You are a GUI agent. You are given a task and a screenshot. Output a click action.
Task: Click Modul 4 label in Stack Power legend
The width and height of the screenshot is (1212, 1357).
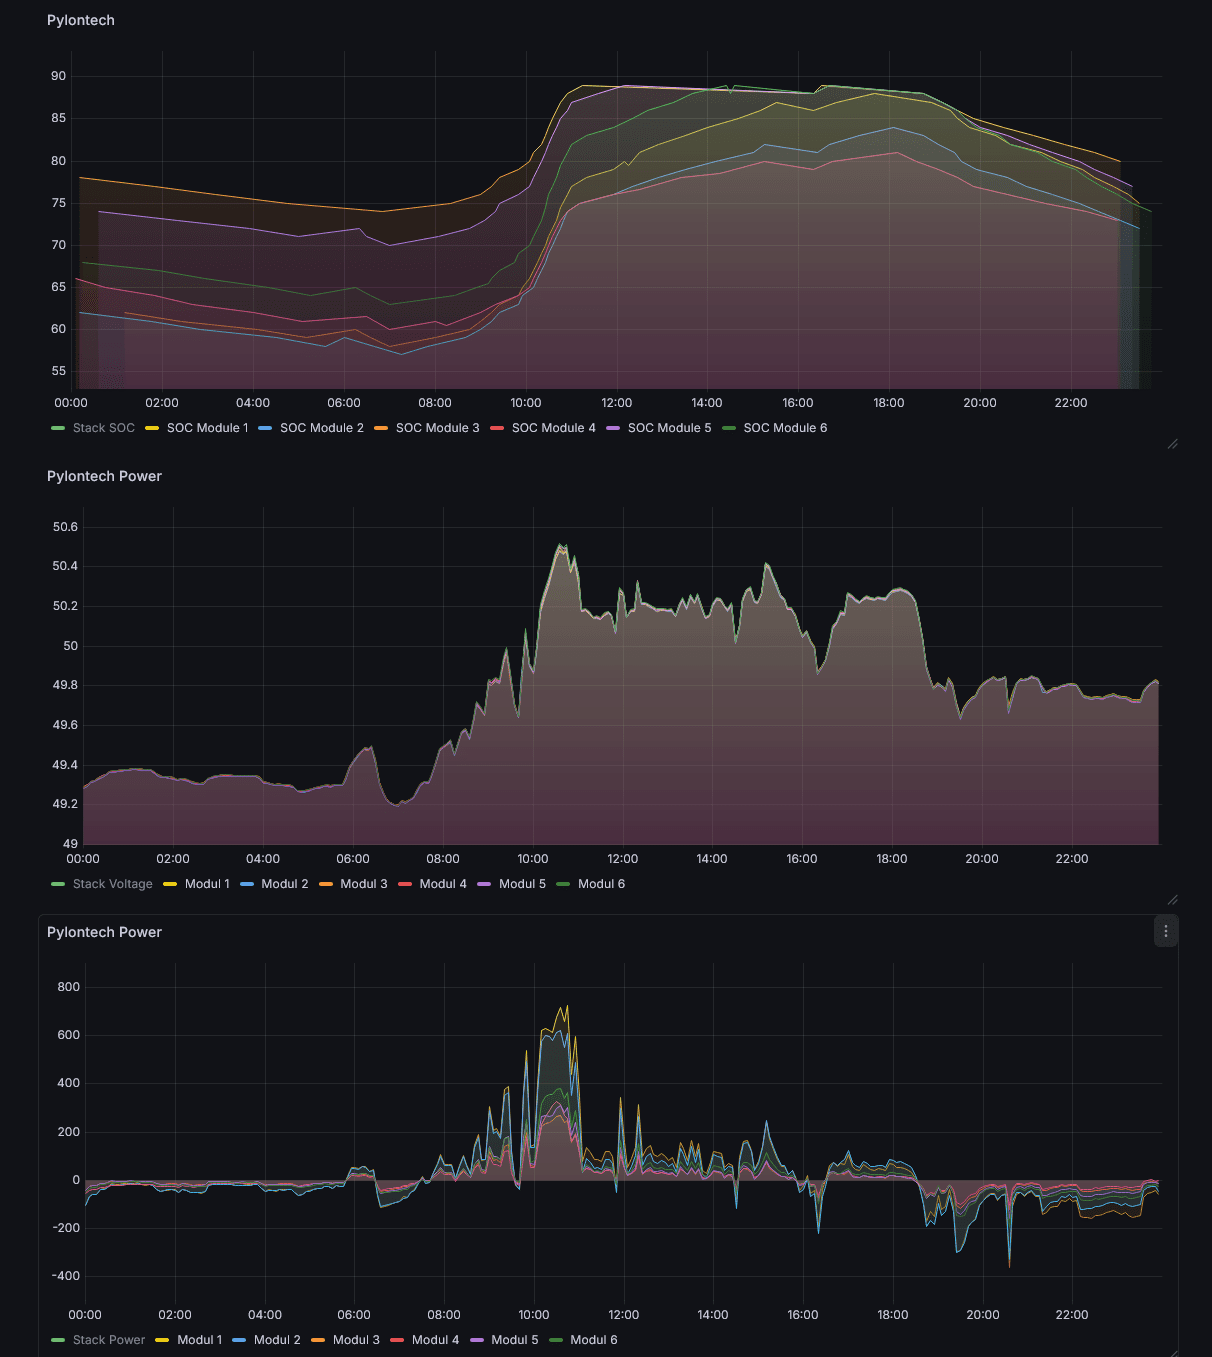(435, 1340)
